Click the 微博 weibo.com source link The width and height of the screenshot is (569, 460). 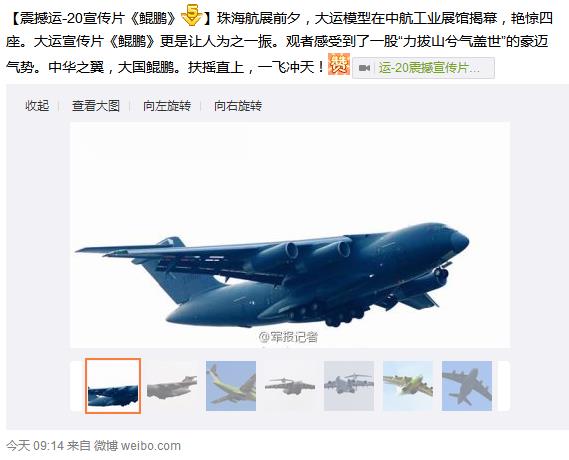tap(137, 445)
